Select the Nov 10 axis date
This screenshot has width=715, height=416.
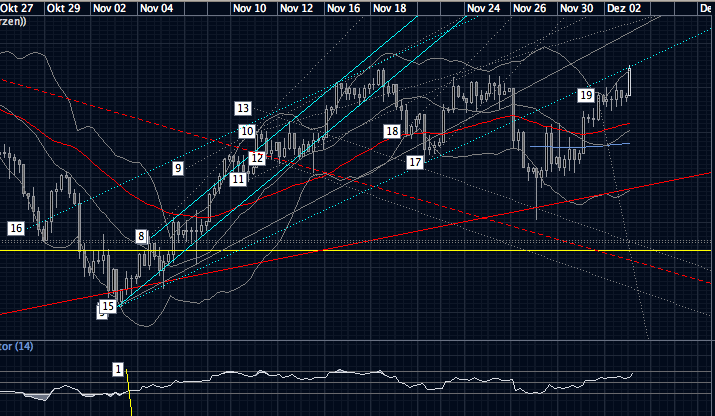249,8
